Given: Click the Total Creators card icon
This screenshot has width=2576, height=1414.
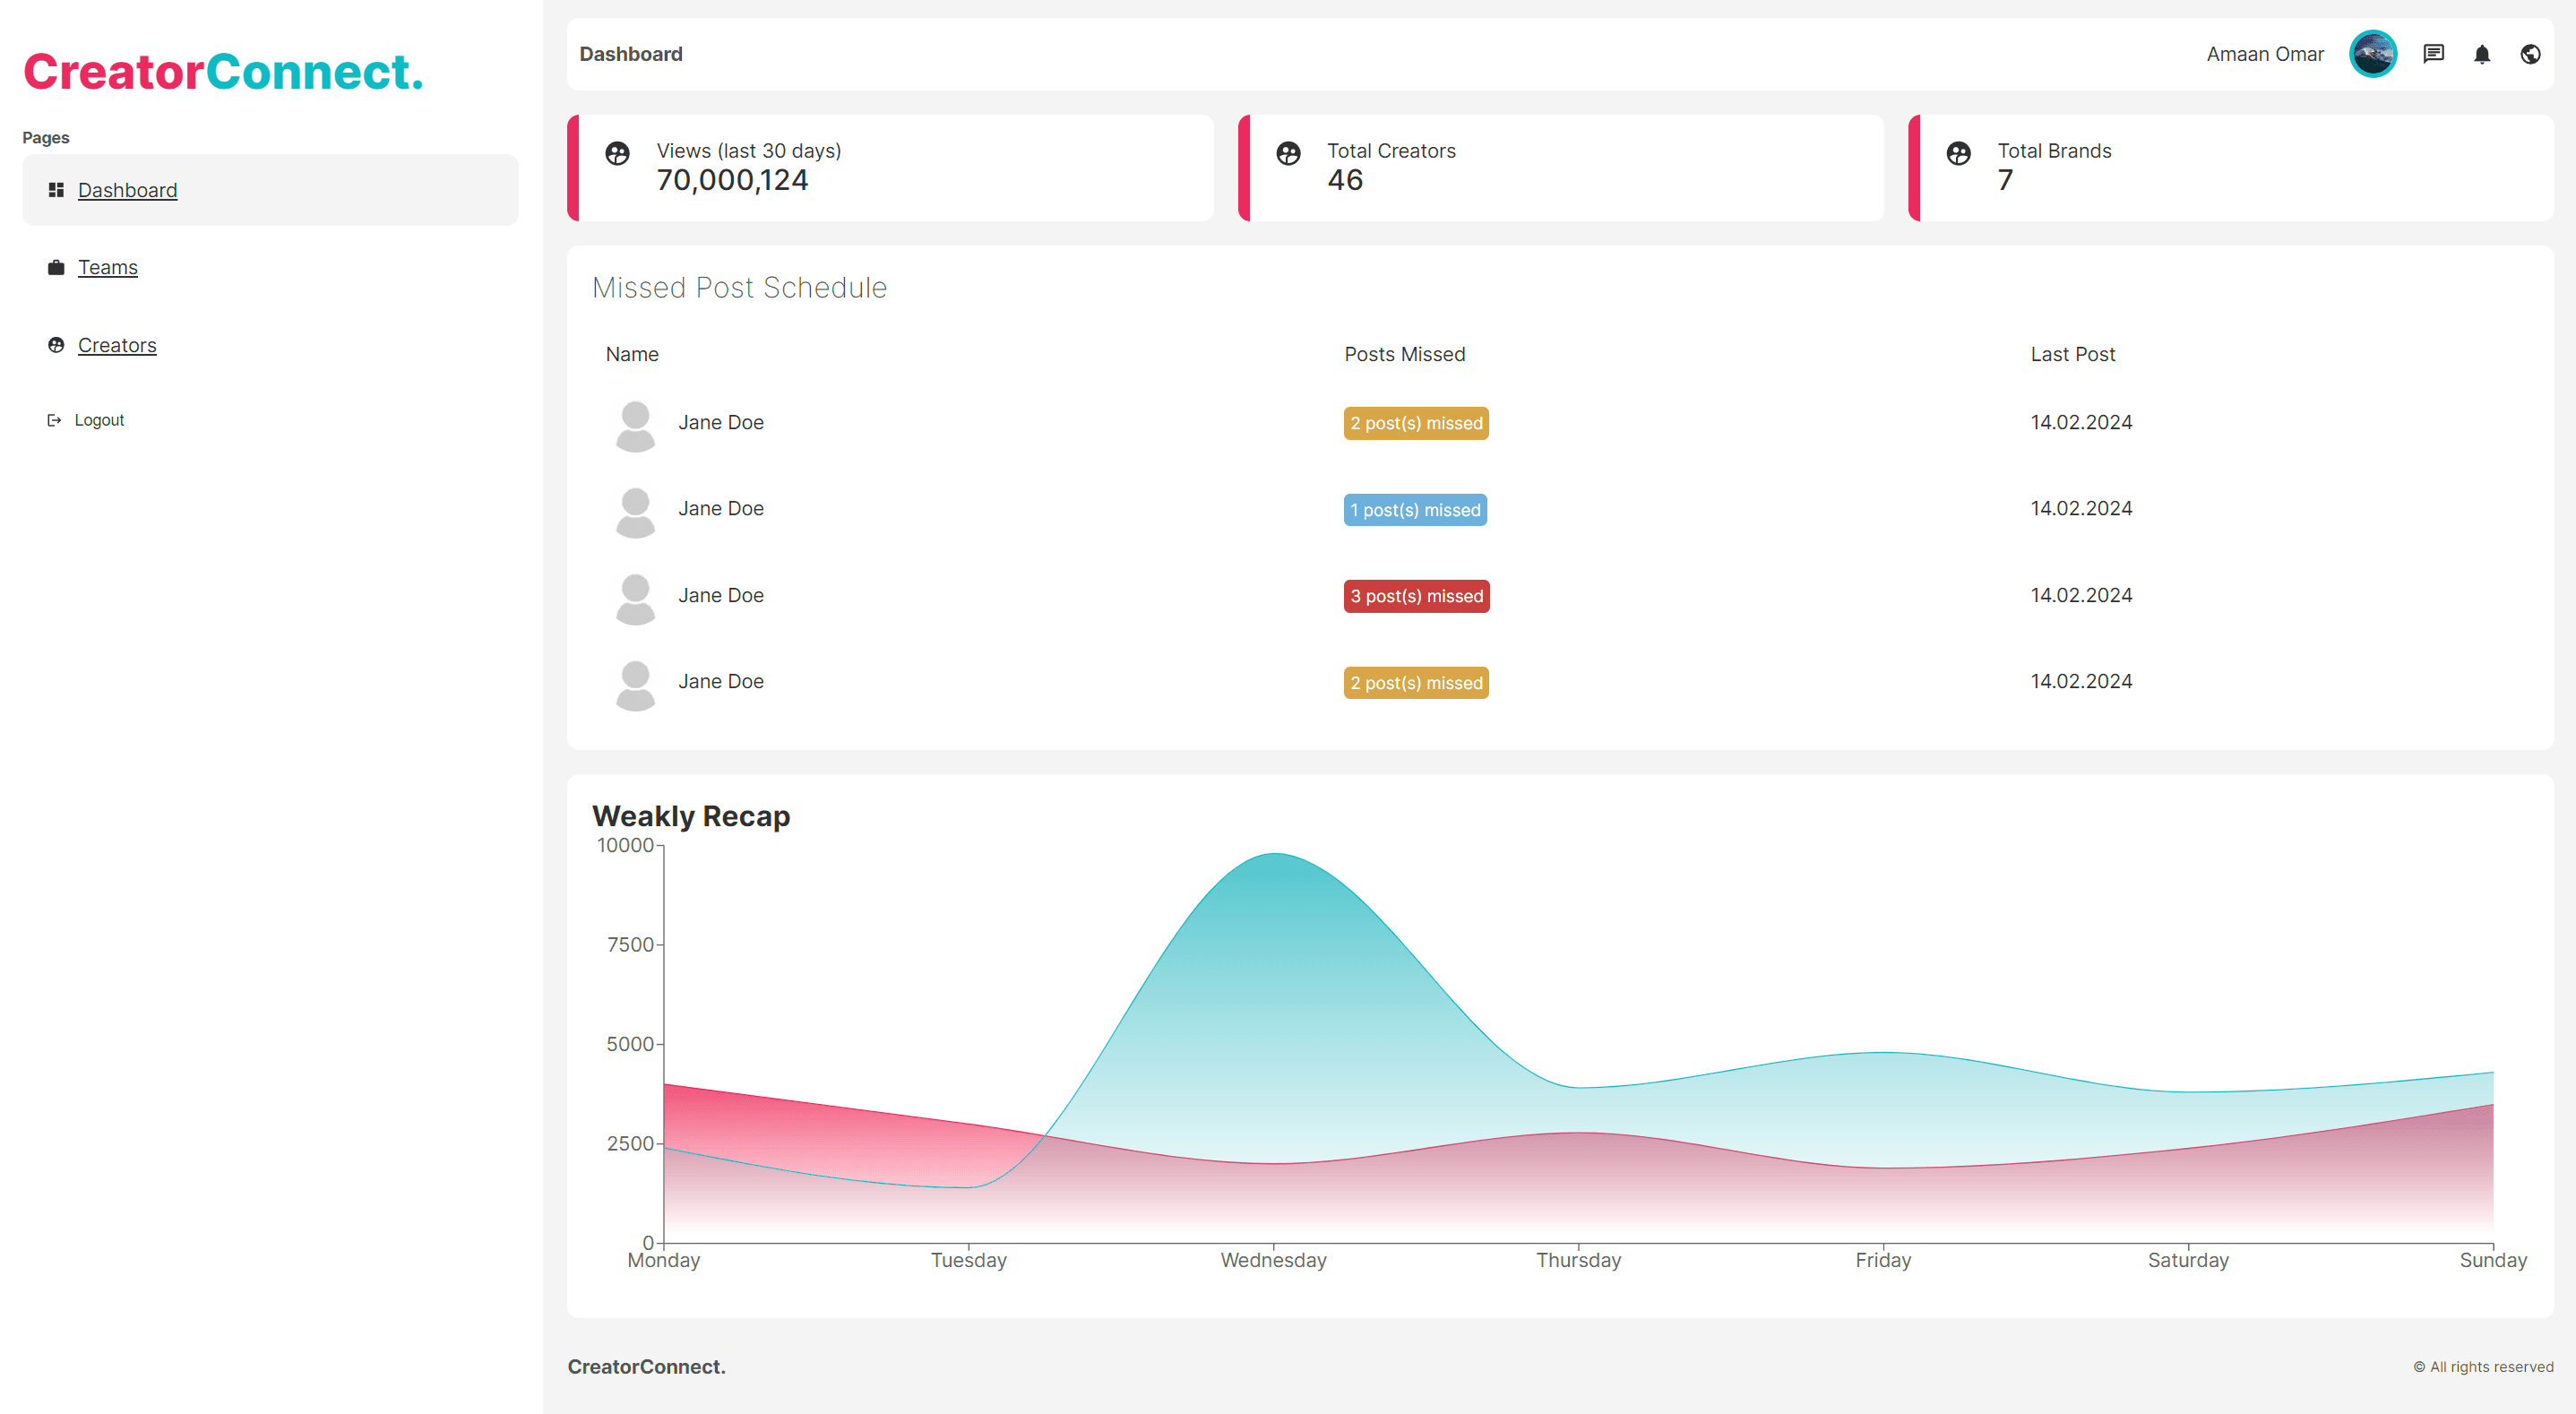Looking at the screenshot, I should 1288,153.
